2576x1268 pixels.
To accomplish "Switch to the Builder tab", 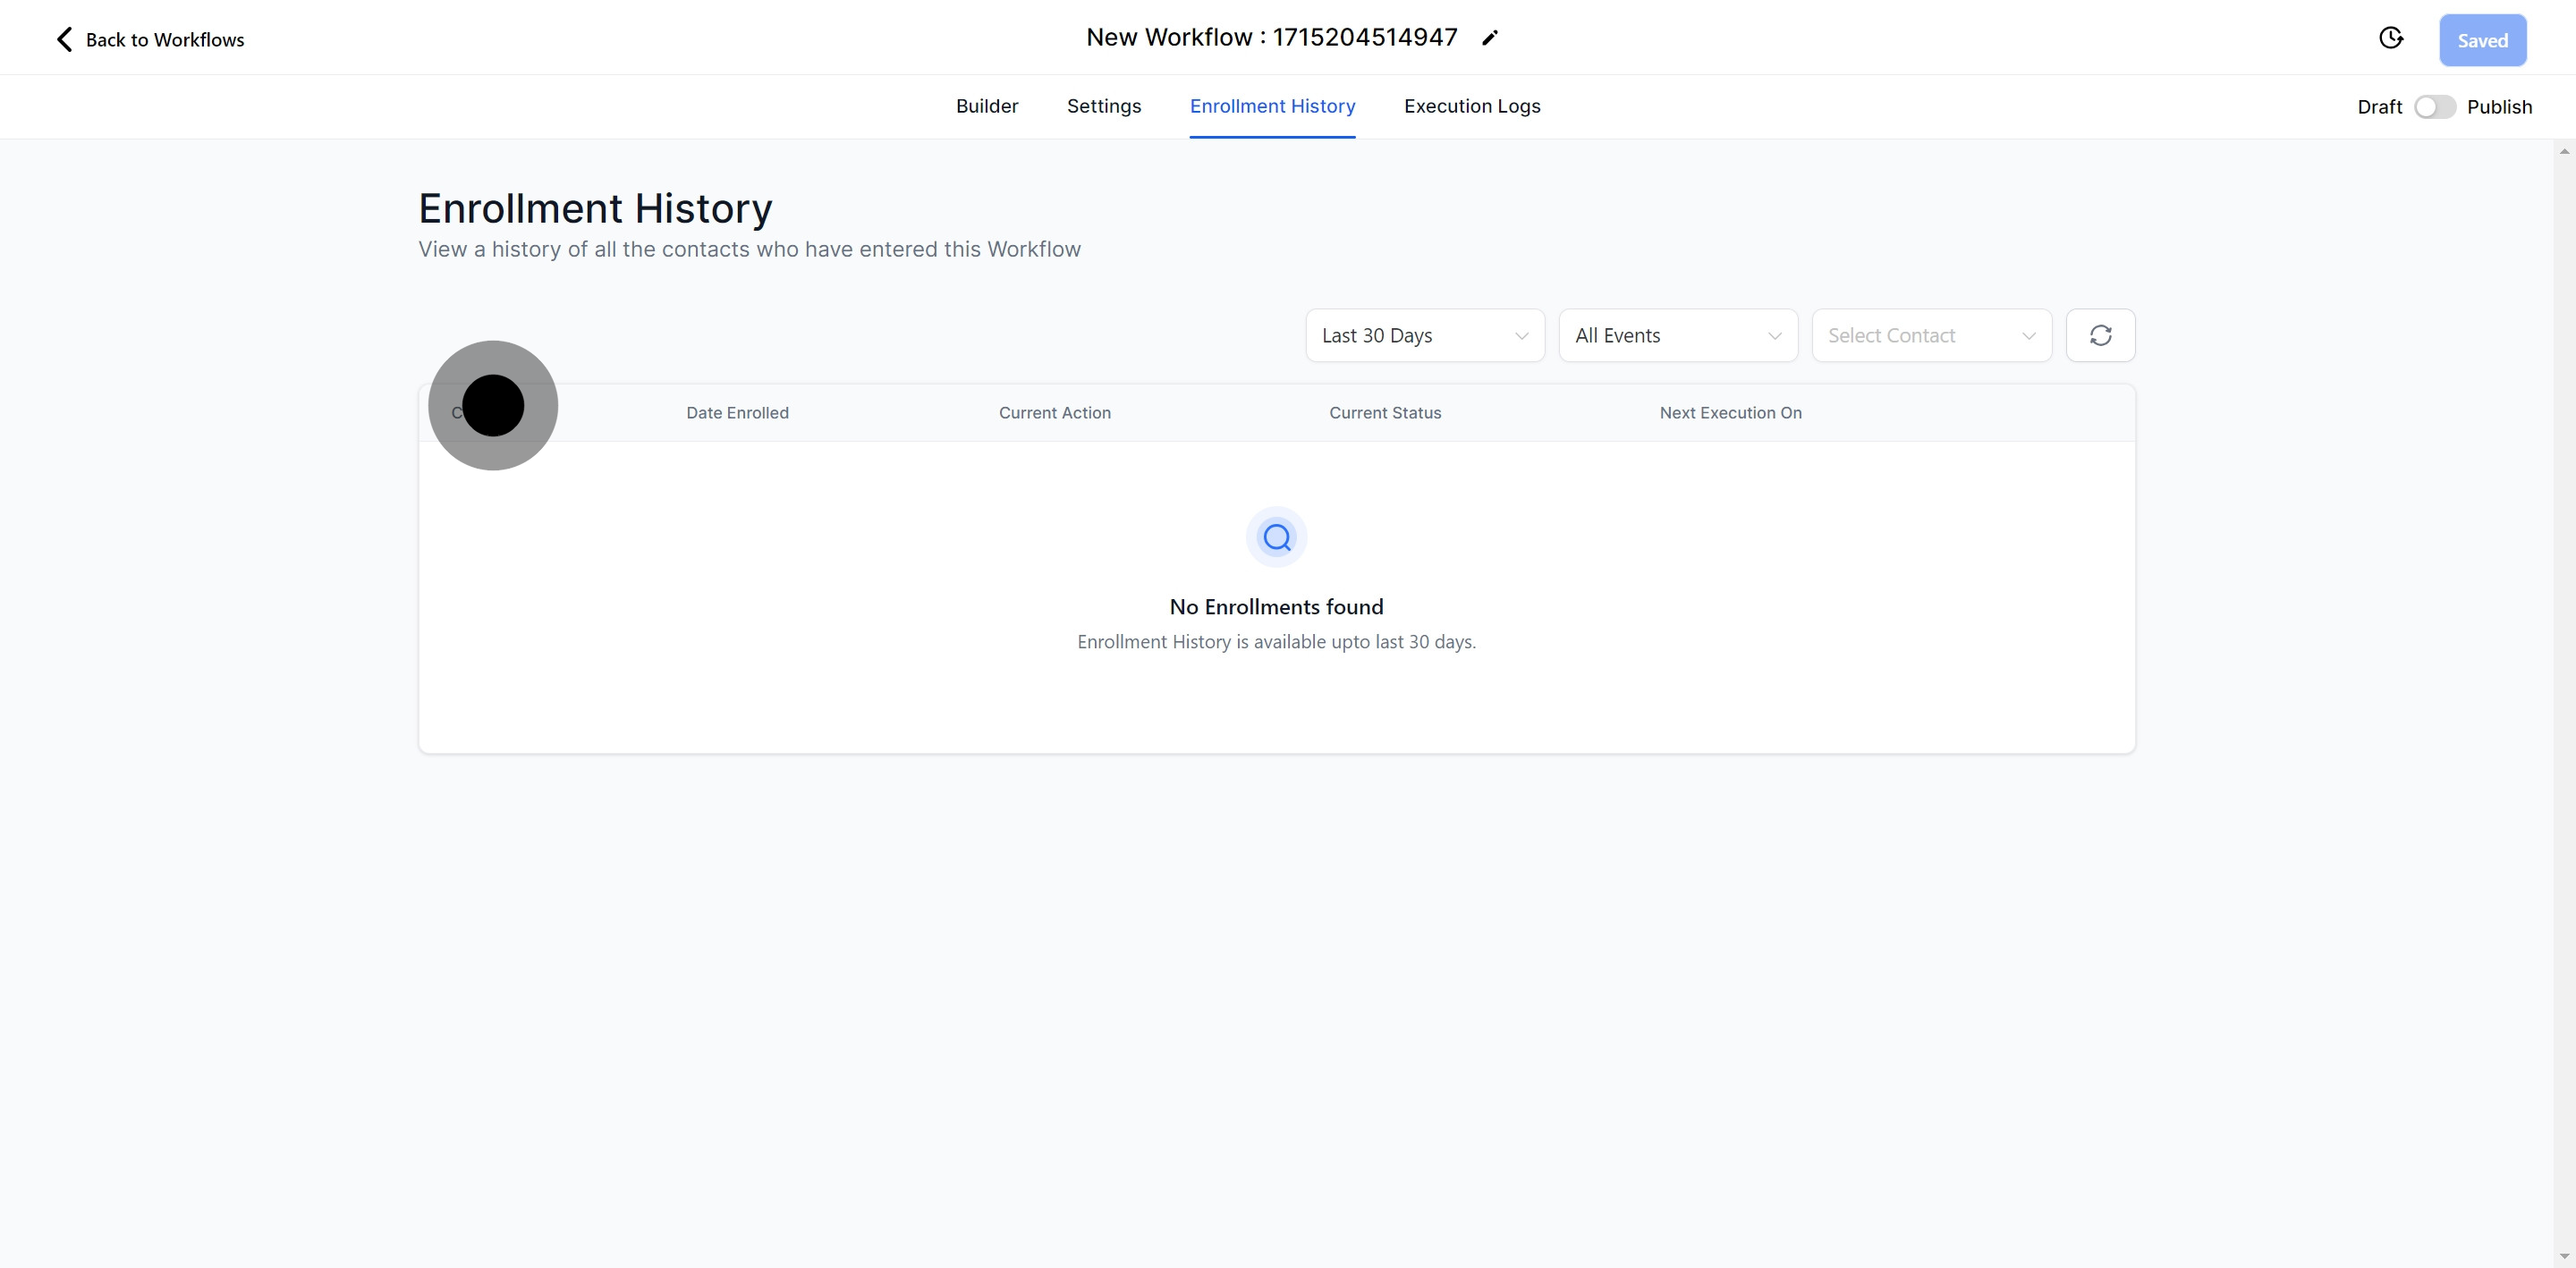I will pyautogui.click(x=986, y=106).
